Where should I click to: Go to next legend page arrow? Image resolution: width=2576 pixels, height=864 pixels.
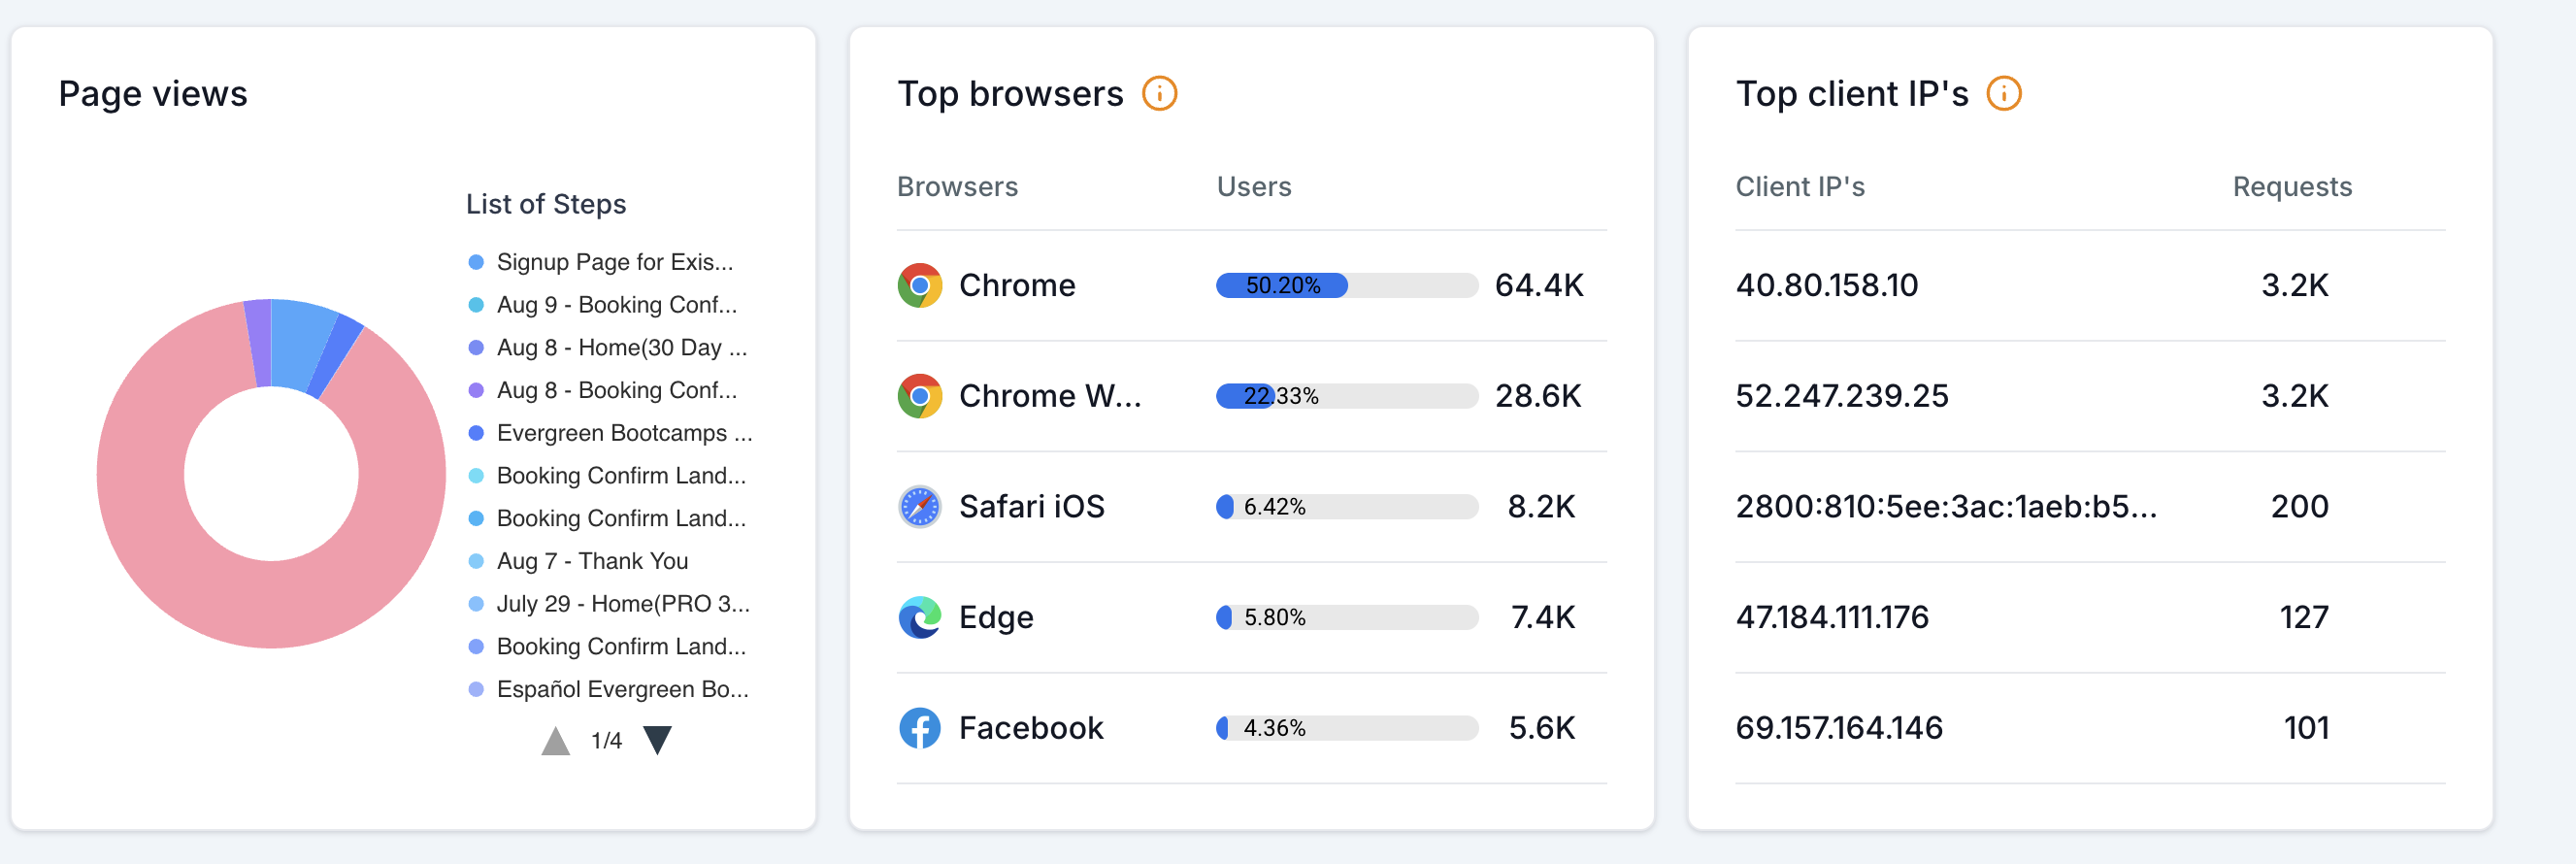(657, 740)
